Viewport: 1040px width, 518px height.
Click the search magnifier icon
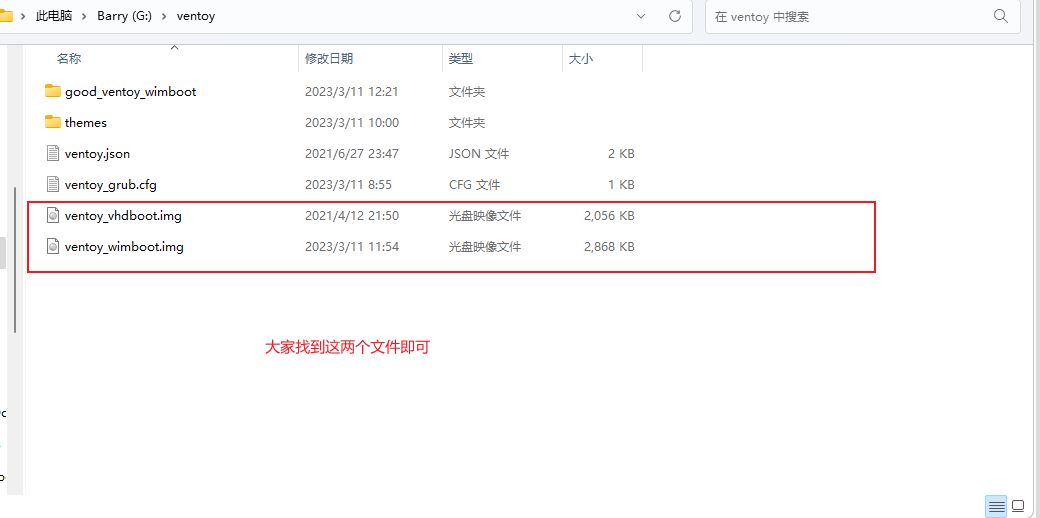[x=1000, y=16]
